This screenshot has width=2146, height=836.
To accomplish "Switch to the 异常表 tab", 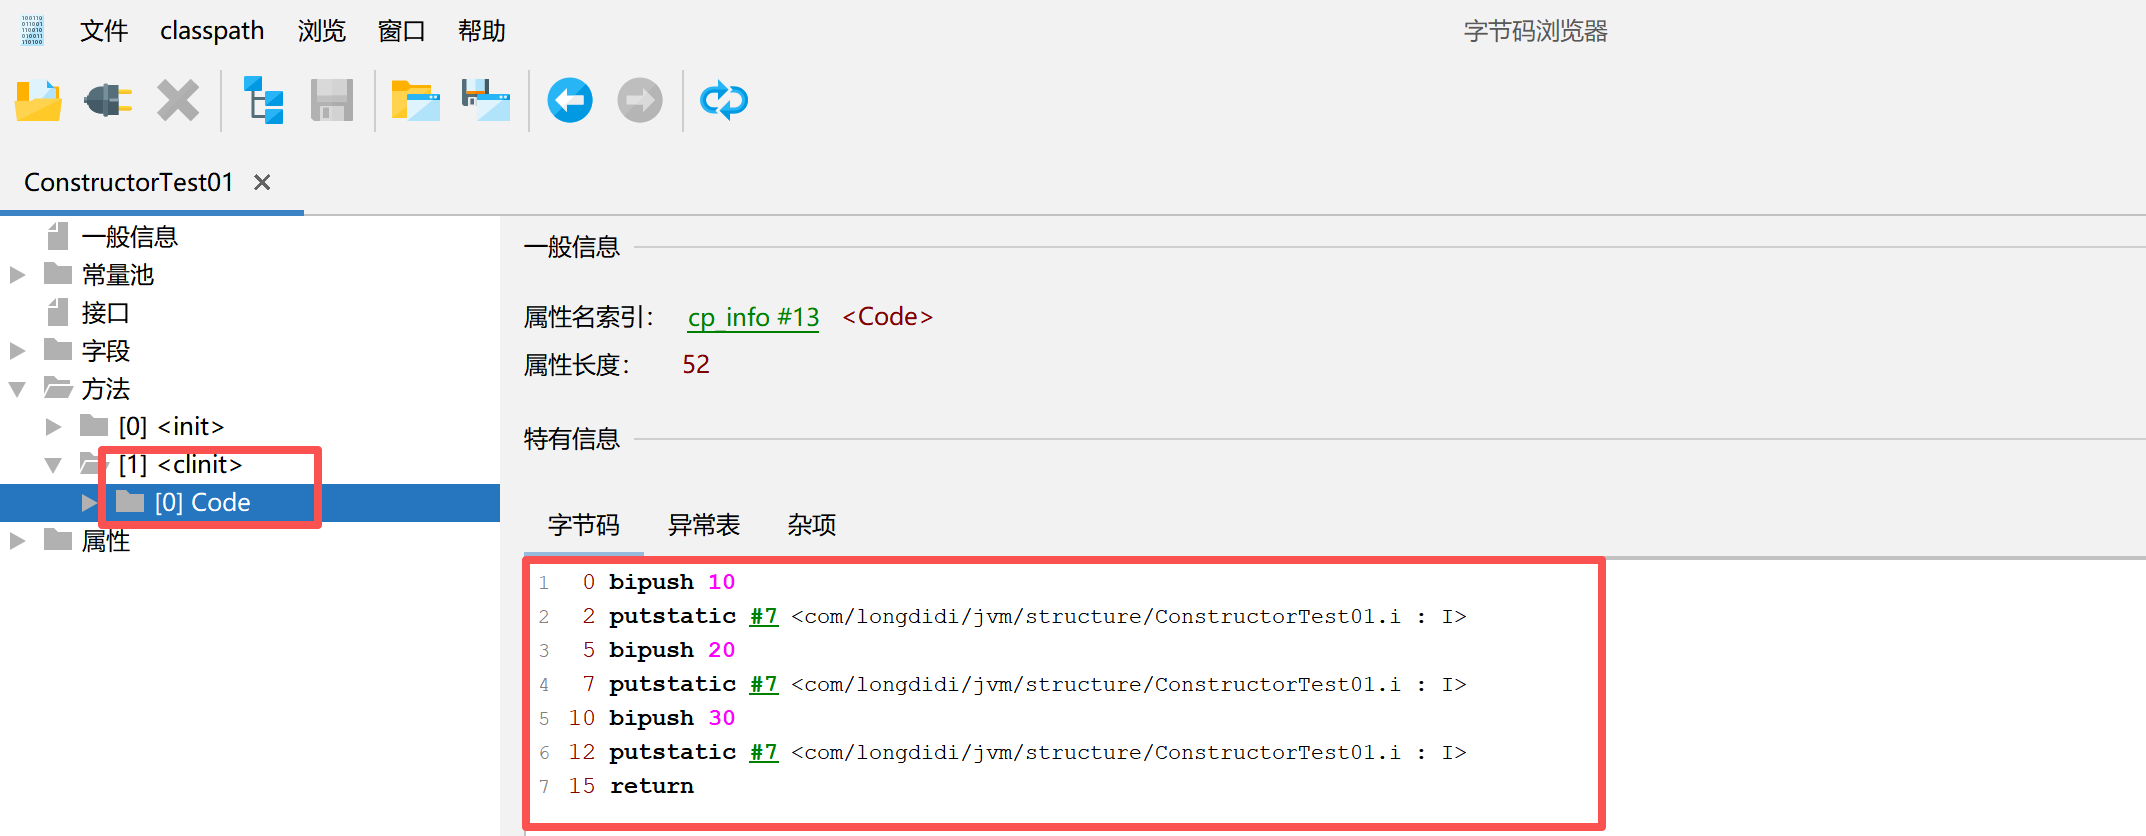I will click(x=704, y=525).
